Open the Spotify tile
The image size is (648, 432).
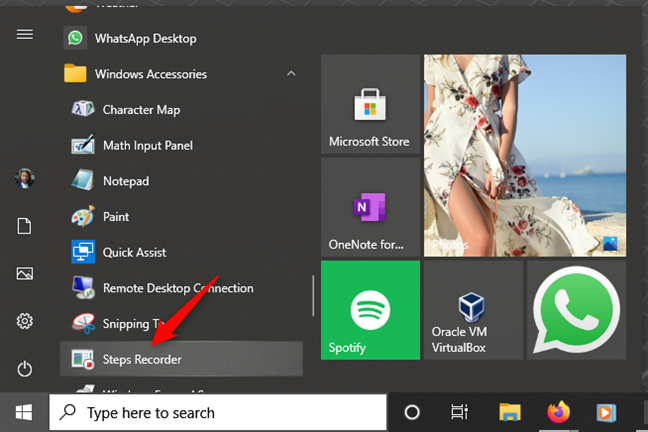coord(370,310)
